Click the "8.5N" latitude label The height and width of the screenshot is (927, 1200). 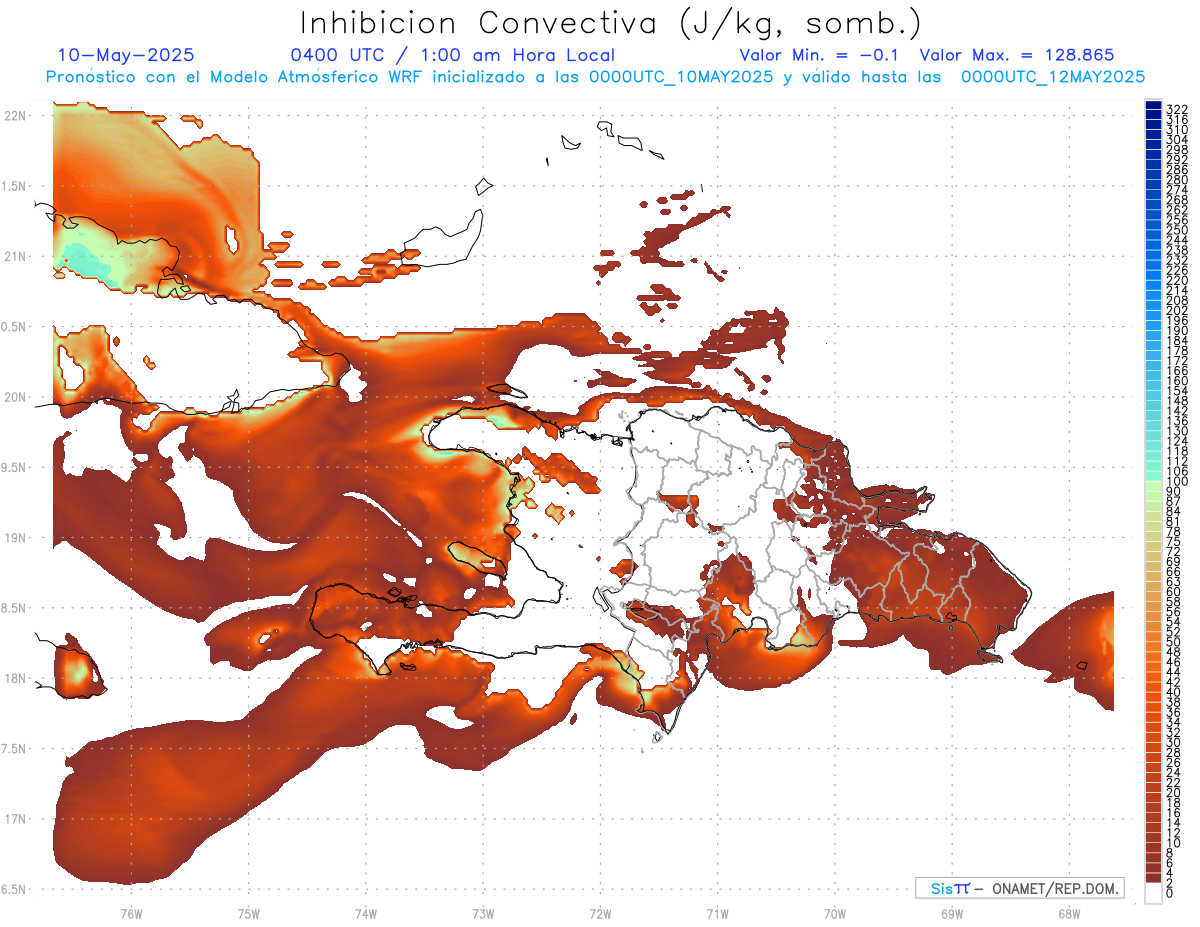click(14, 608)
